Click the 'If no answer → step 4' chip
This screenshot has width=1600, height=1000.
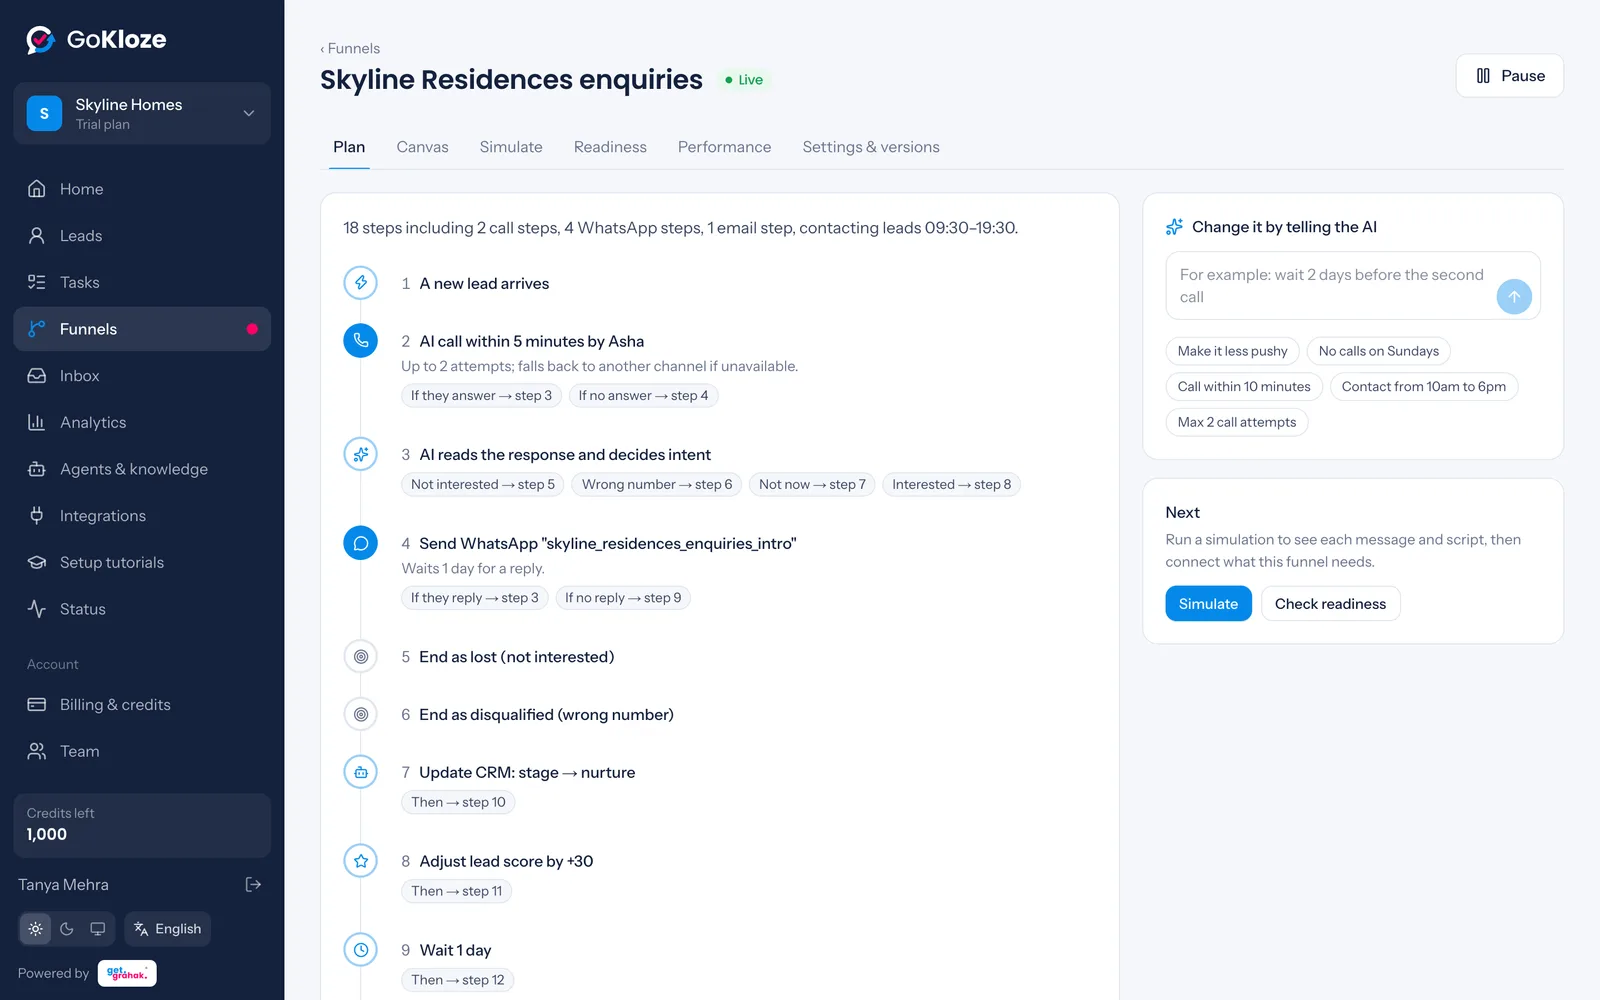click(x=643, y=396)
